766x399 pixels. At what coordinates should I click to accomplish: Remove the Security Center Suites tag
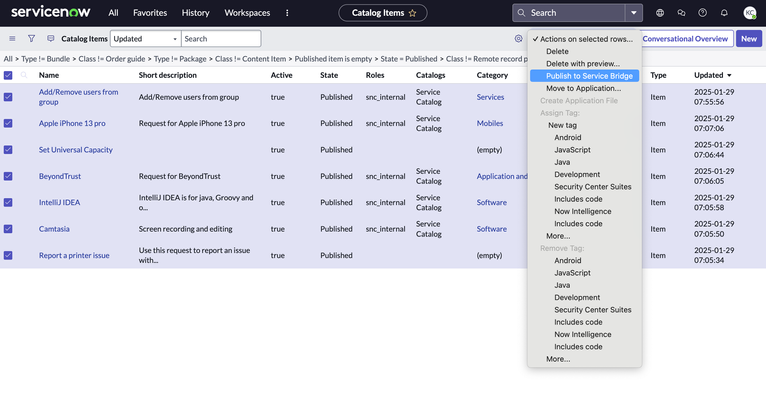(584, 310)
